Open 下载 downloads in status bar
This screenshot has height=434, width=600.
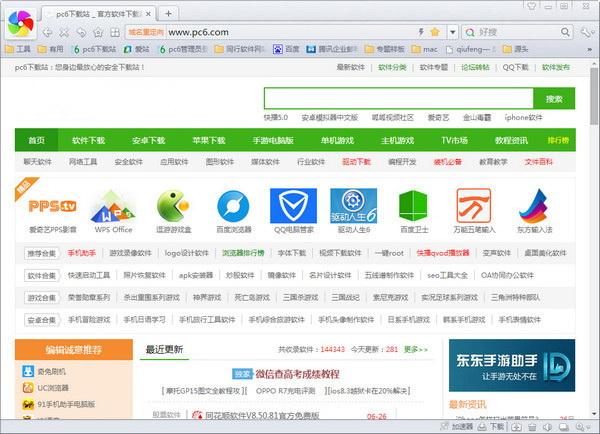click(491, 426)
